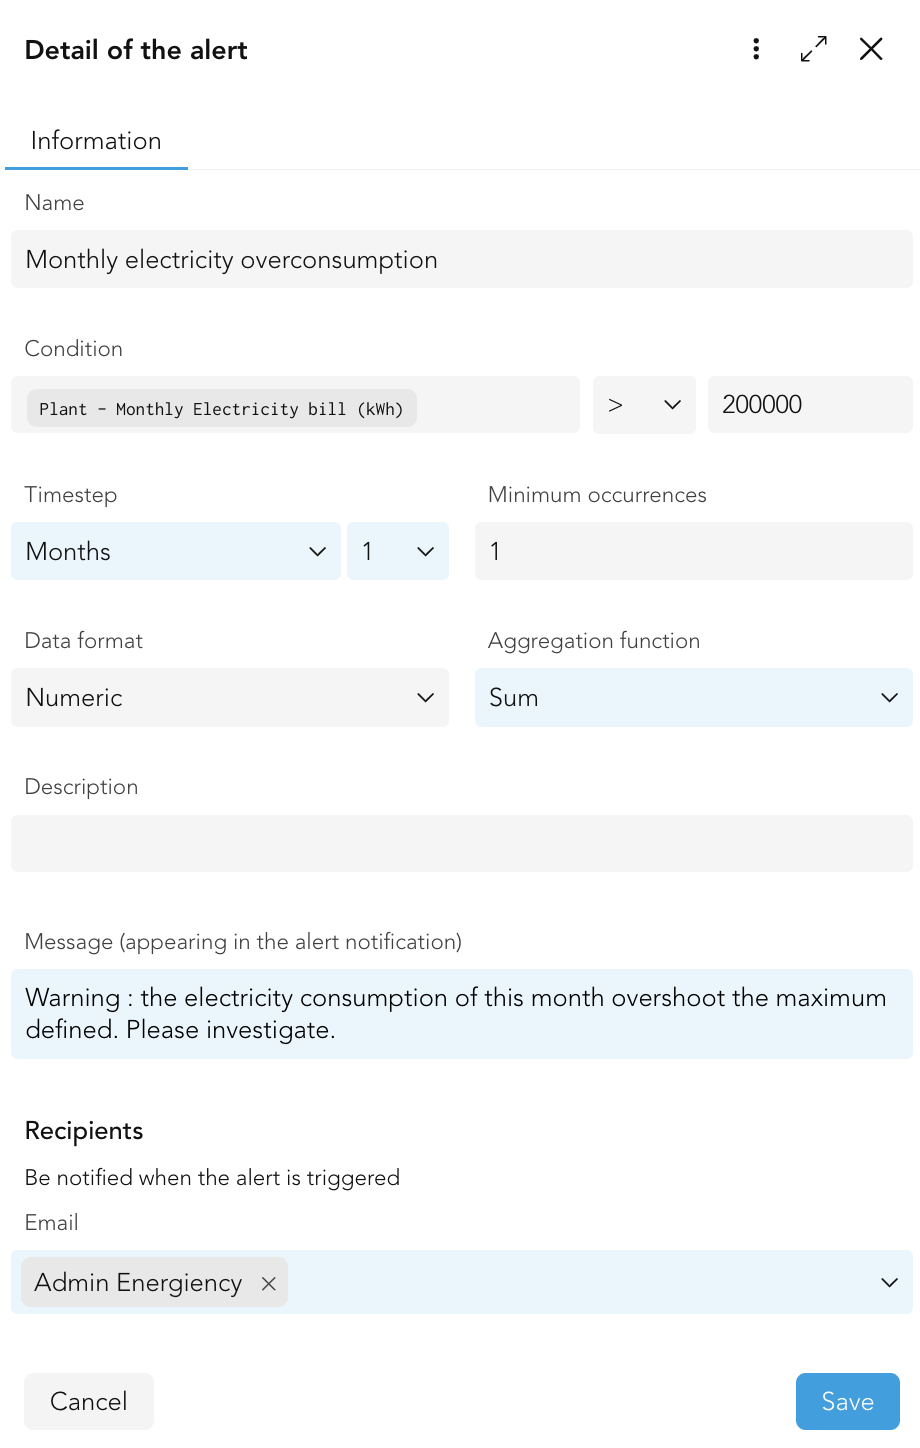The image size is (920, 1448).
Task: Select the Plant Monthly Electricity bill tag
Action: click(221, 408)
